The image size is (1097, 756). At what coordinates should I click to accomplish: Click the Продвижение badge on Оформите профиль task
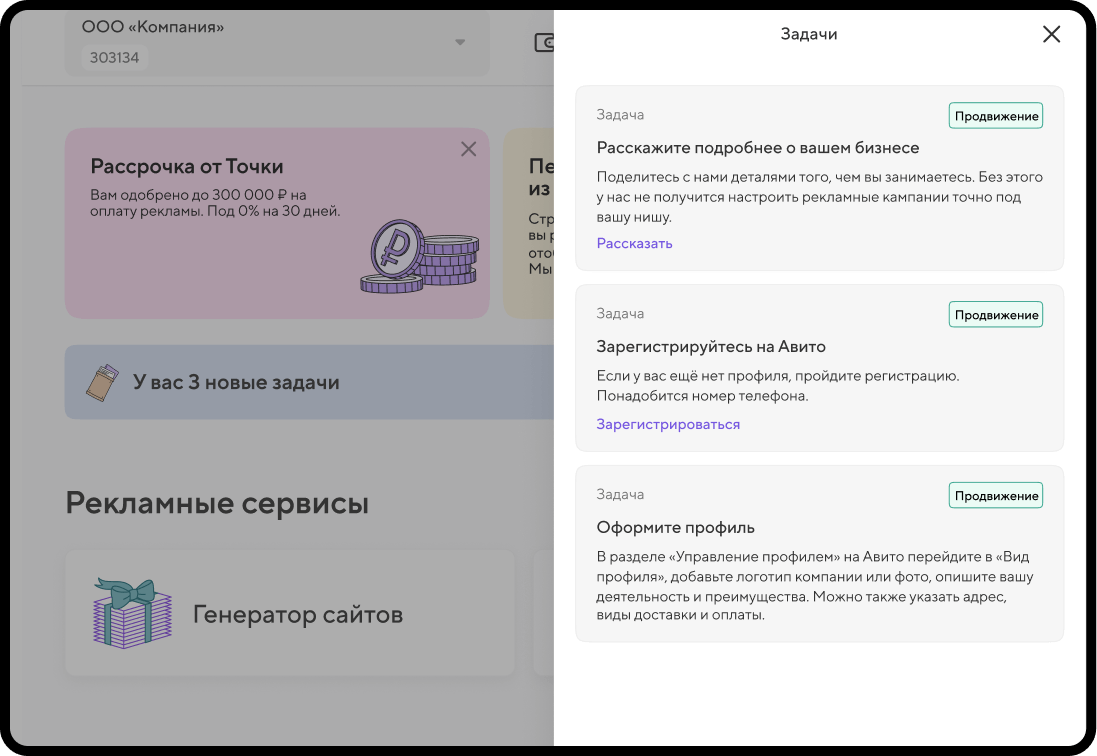[995, 494]
